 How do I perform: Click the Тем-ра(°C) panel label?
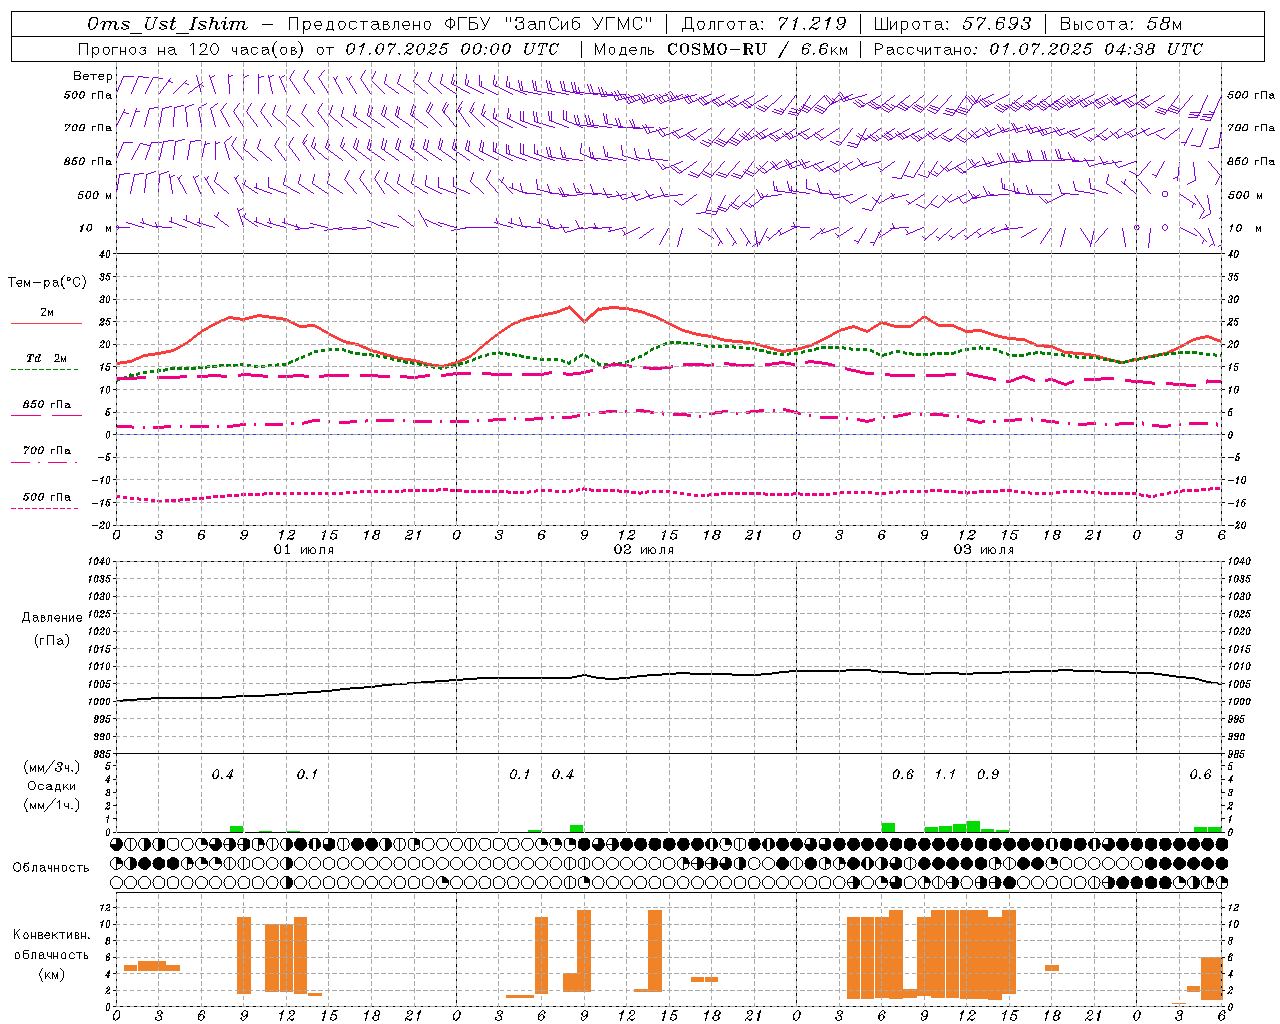point(47,283)
